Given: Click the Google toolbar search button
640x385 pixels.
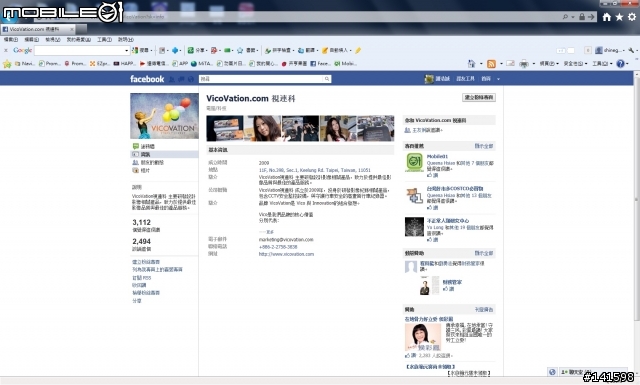Looking at the screenshot, I should (141, 50).
